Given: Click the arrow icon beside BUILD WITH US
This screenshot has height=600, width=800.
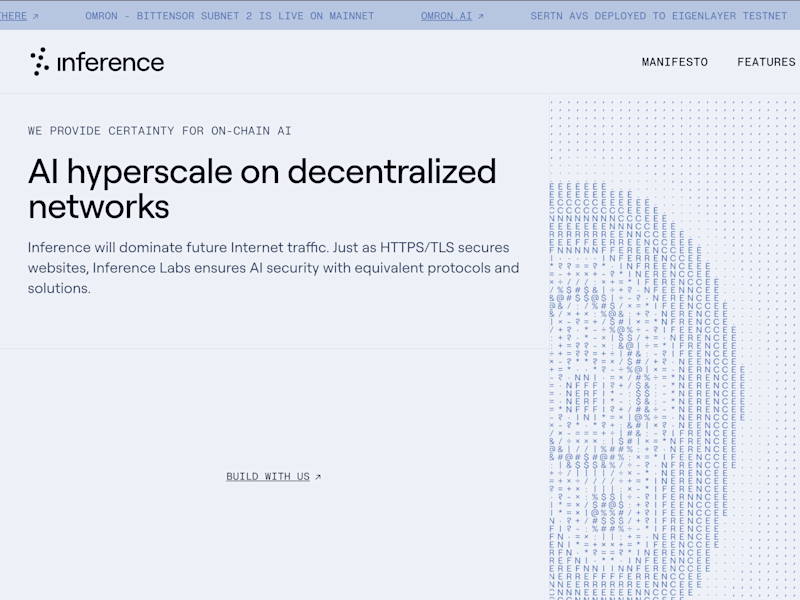Looking at the screenshot, I should tap(318, 477).
